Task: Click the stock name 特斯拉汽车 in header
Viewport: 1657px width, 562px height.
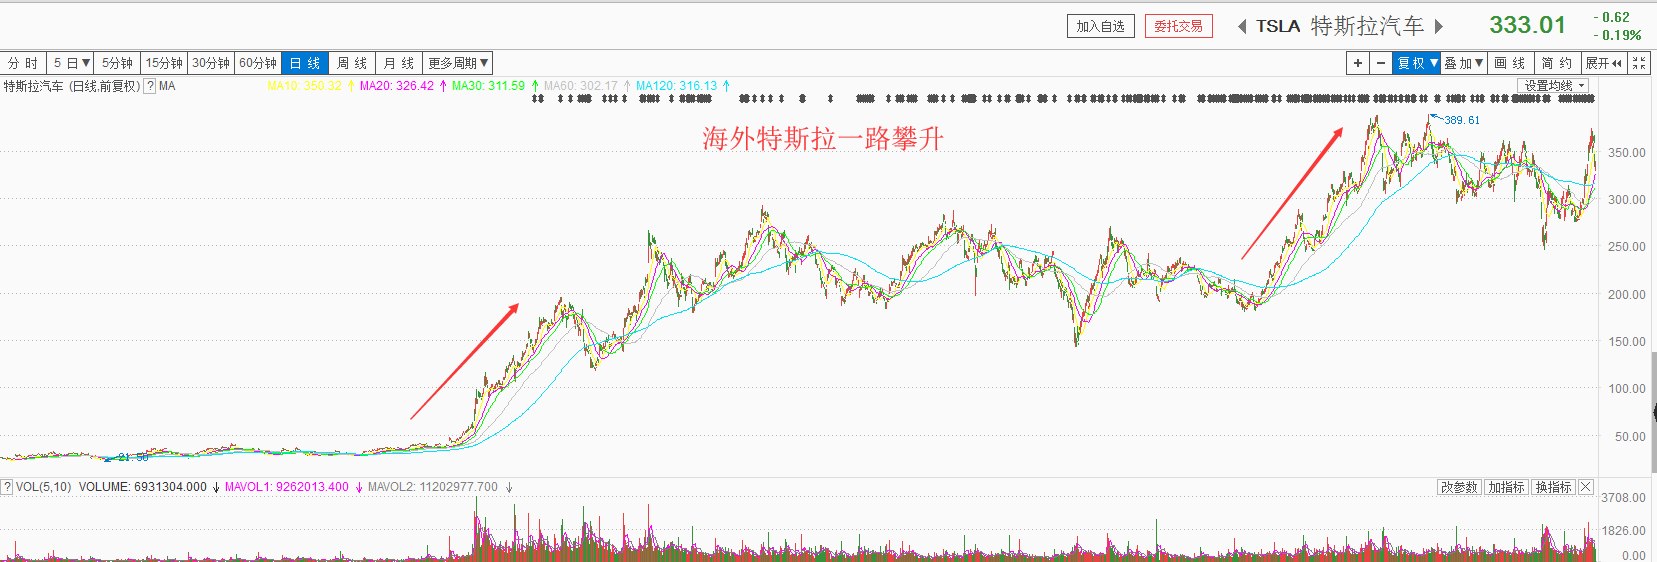Action: pyautogui.click(x=1367, y=27)
